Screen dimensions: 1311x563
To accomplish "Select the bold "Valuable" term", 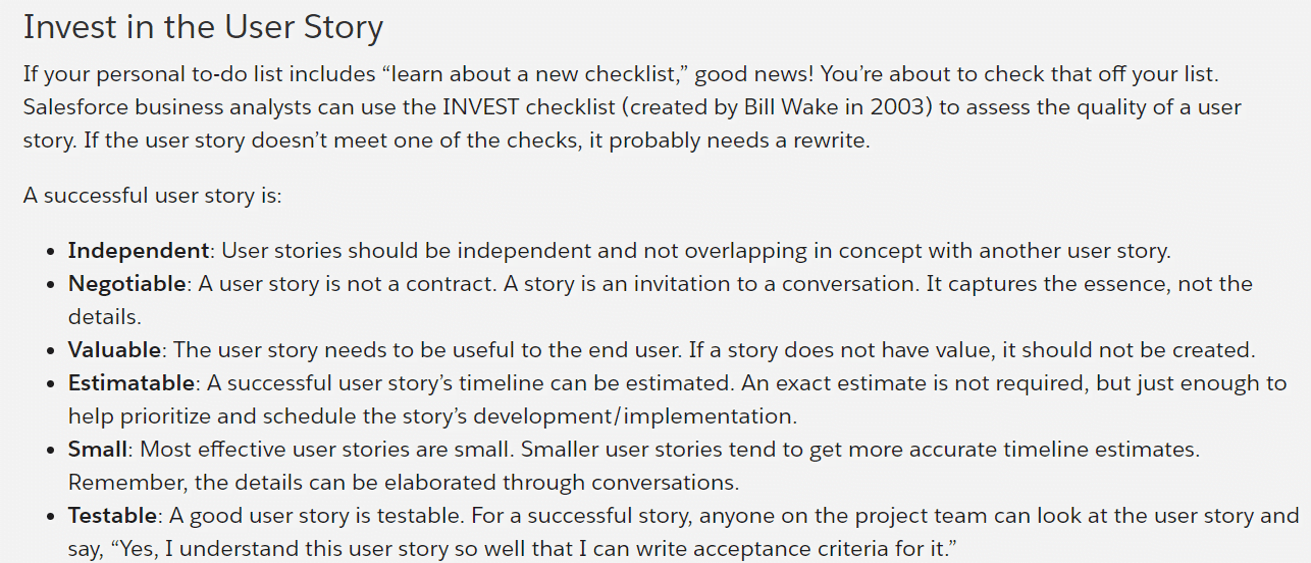I will click(114, 350).
